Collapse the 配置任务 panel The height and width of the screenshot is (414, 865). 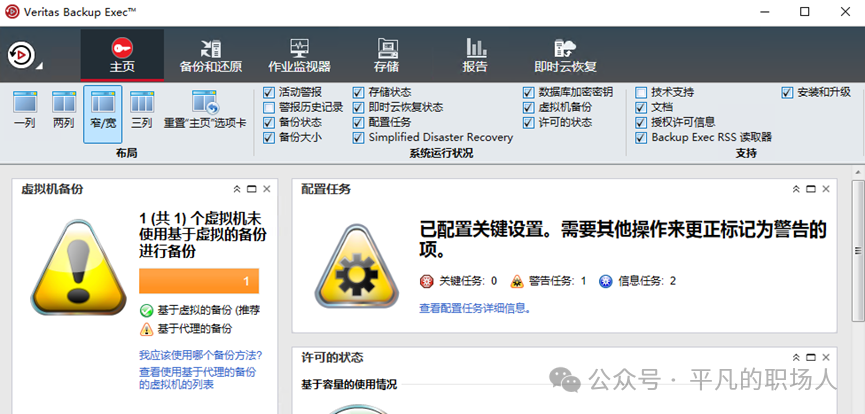[x=797, y=189]
